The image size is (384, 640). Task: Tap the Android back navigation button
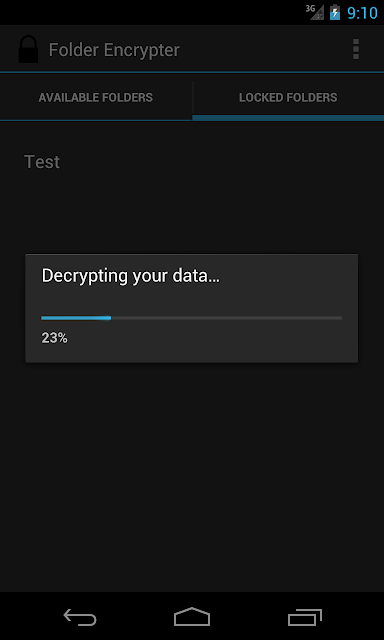click(80, 617)
